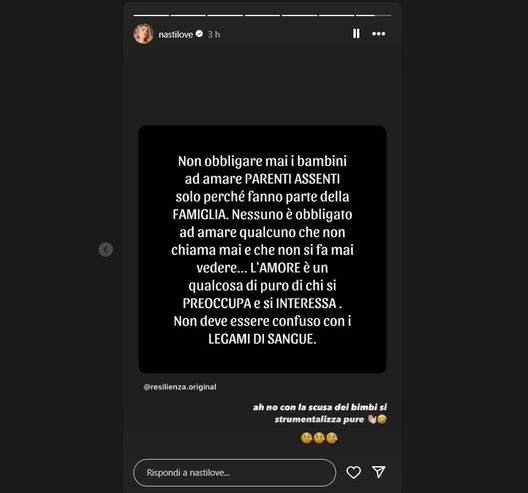Screen dimensions: 528x493
Task: Jump to the first story segment bar
Action: click(151, 15)
